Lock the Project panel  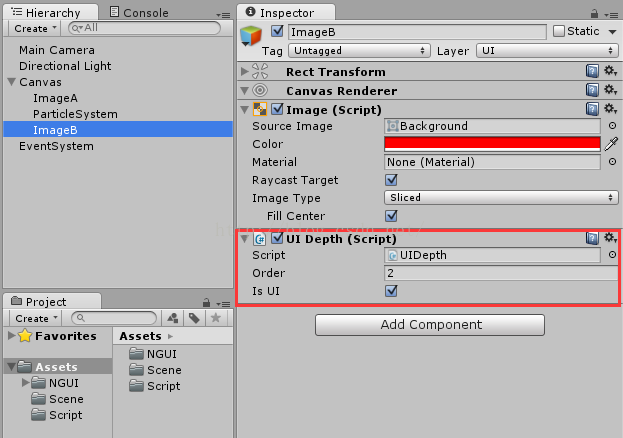click(x=206, y=303)
